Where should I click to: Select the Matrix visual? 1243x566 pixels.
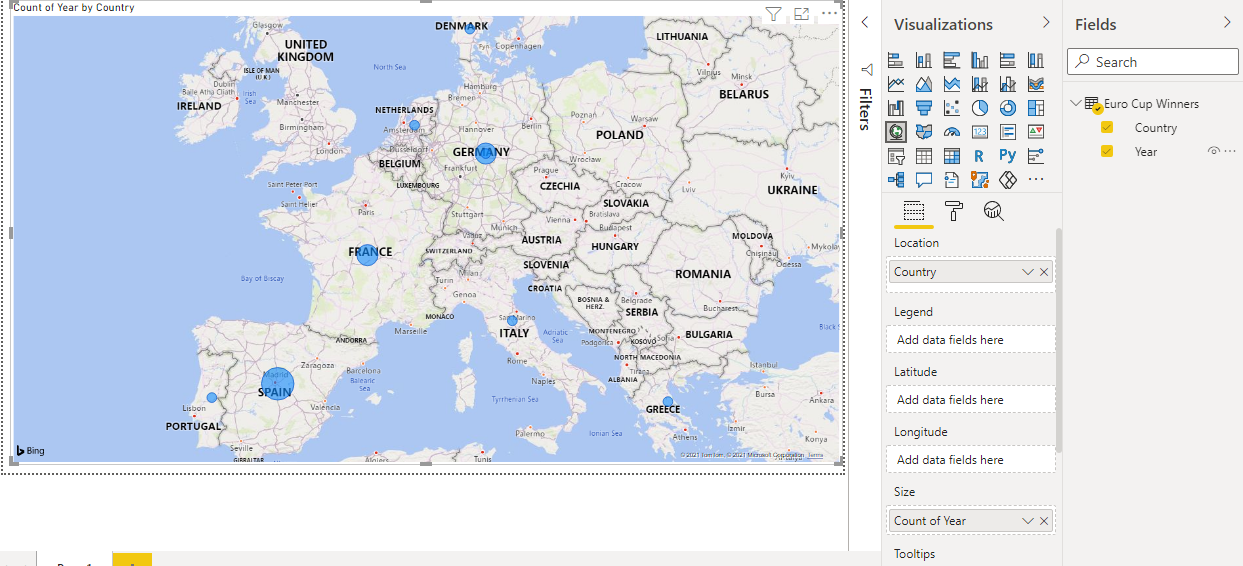click(952, 156)
